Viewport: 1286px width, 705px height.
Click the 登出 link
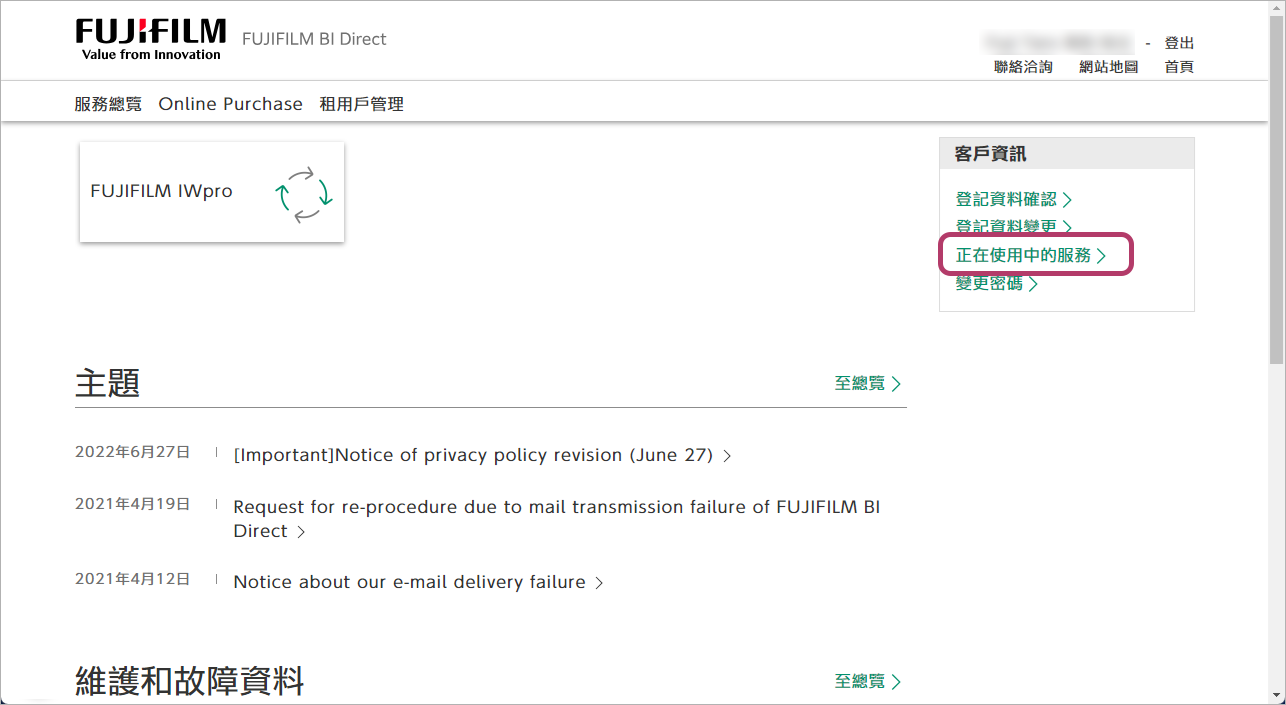(x=1179, y=43)
